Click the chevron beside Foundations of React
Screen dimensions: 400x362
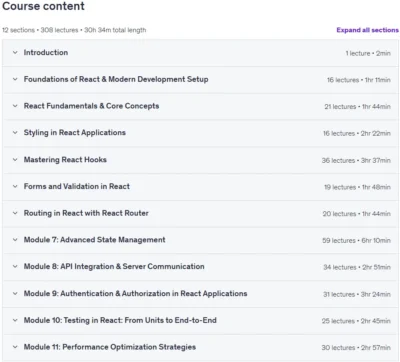point(15,79)
